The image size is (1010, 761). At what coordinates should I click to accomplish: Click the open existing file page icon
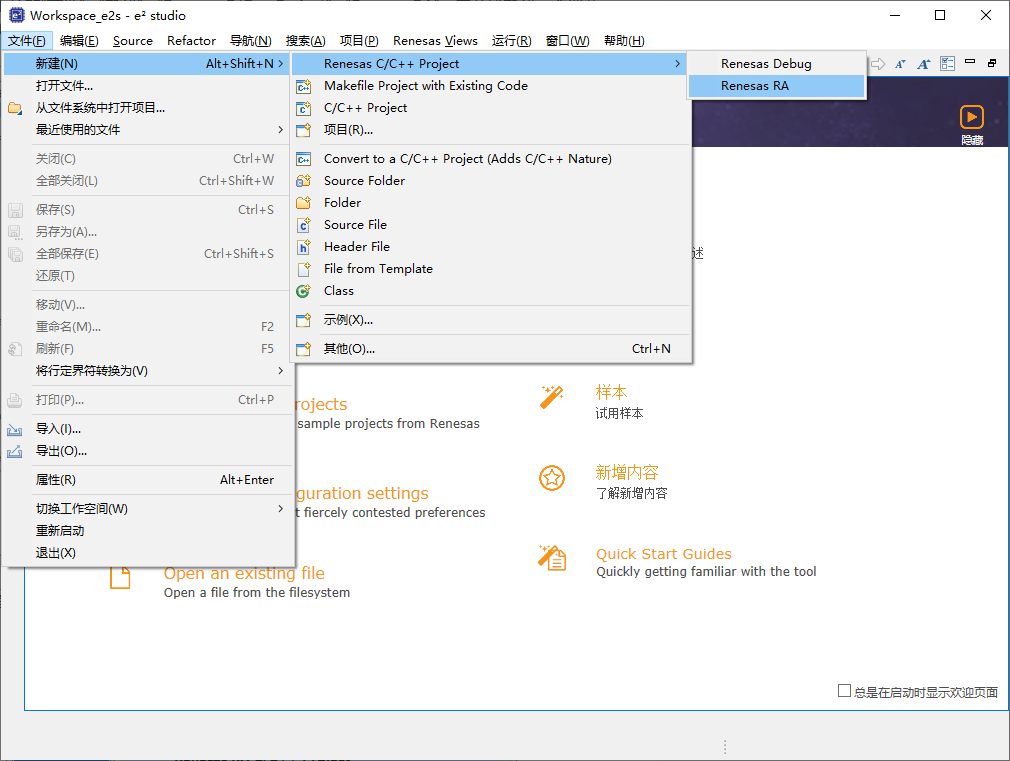(120, 577)
